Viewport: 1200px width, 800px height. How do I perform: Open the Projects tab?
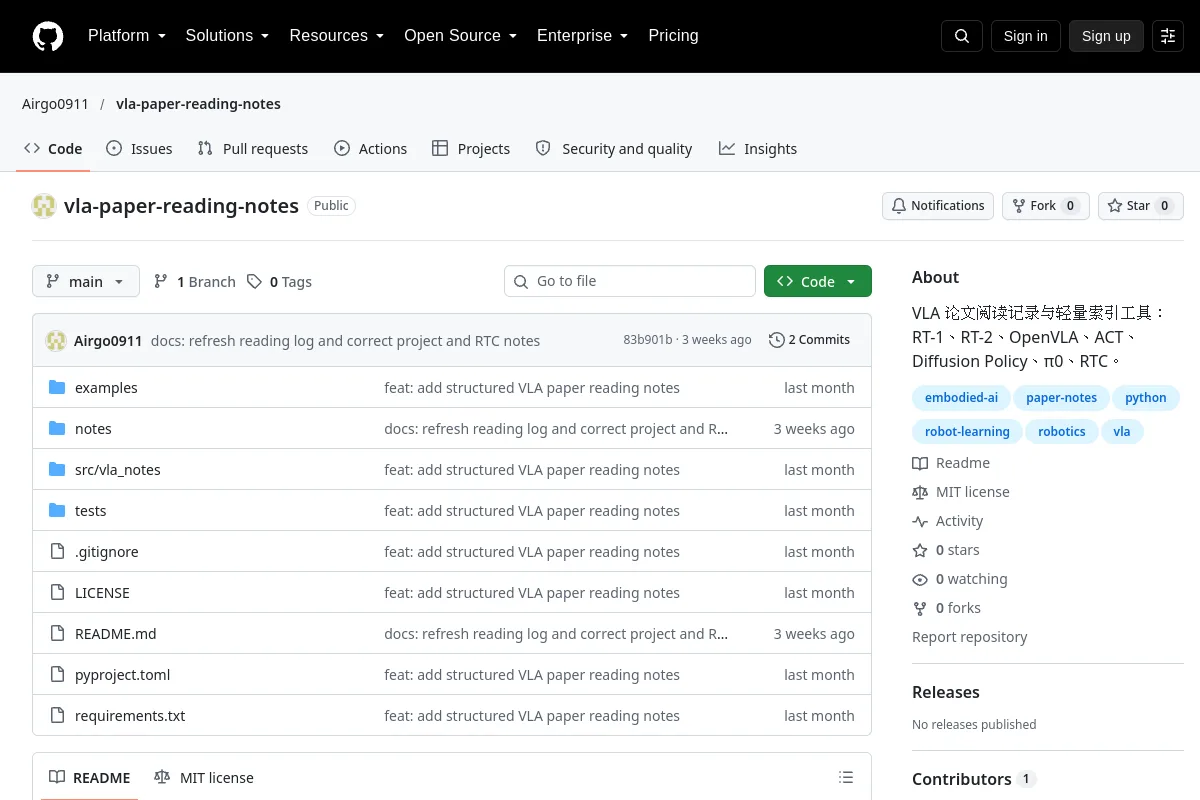point(471,149)
